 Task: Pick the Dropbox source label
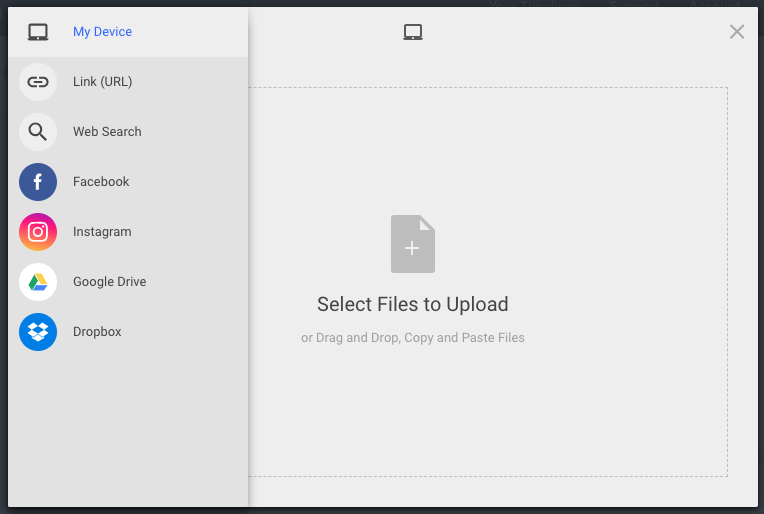97,332
